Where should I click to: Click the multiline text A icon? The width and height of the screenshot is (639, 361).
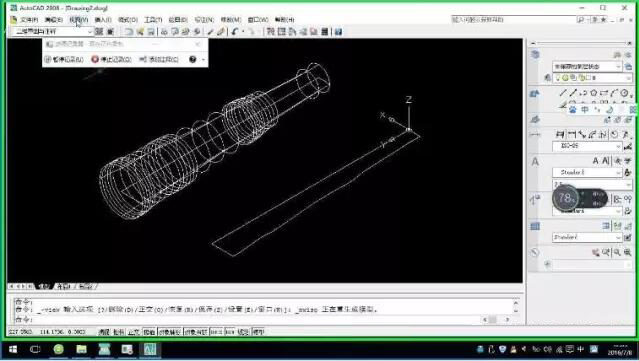coord(595,161)
